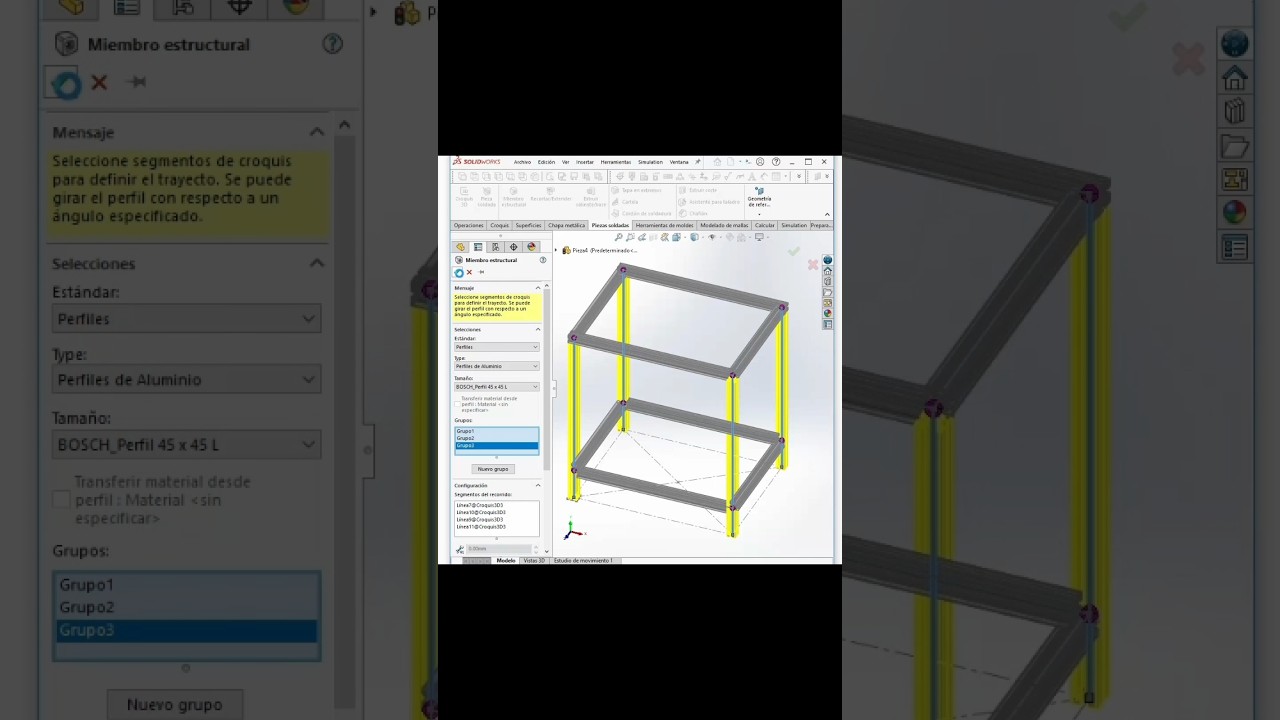Click the Nuevo grupo button
The width and height of the screenshot is (1280, 720).
click(493, 469)
